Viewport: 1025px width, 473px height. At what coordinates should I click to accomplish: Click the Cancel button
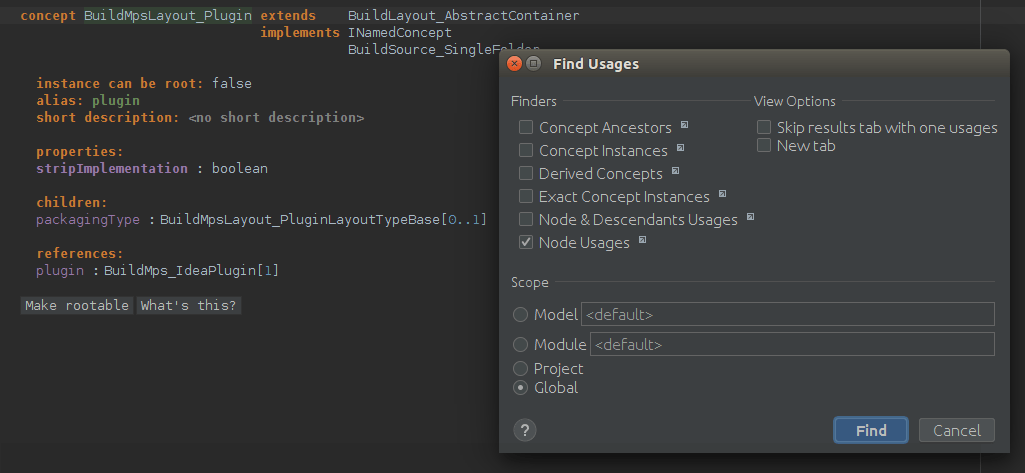(956, 430)
